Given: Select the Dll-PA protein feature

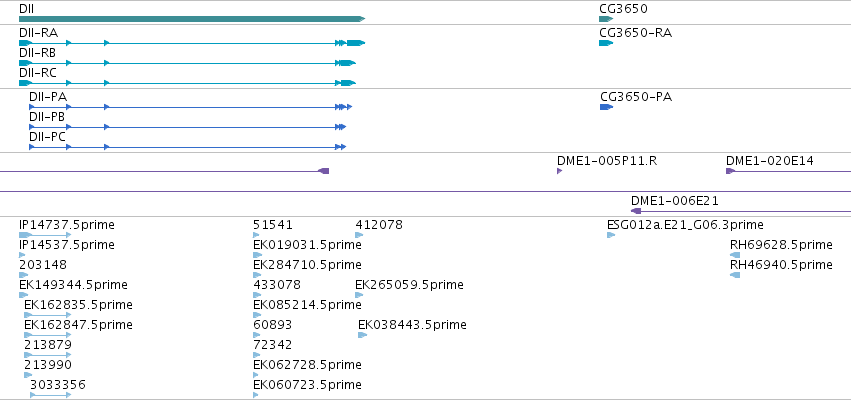Looking at the screenshot, I should 190,107.
